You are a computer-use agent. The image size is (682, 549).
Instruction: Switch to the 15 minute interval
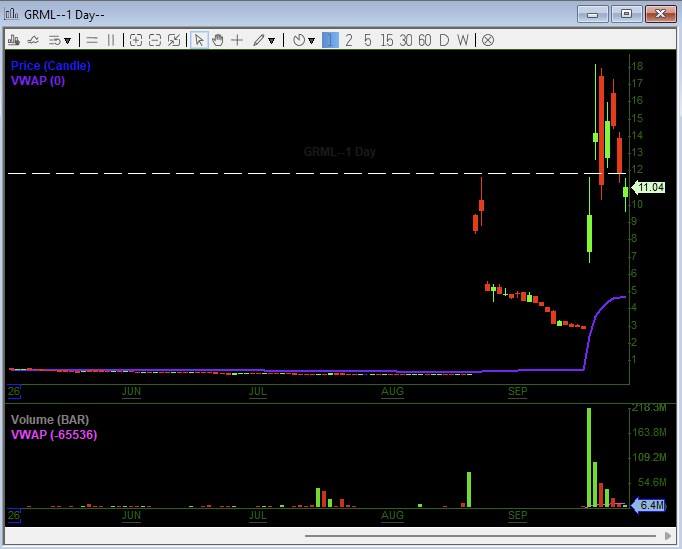386,40
